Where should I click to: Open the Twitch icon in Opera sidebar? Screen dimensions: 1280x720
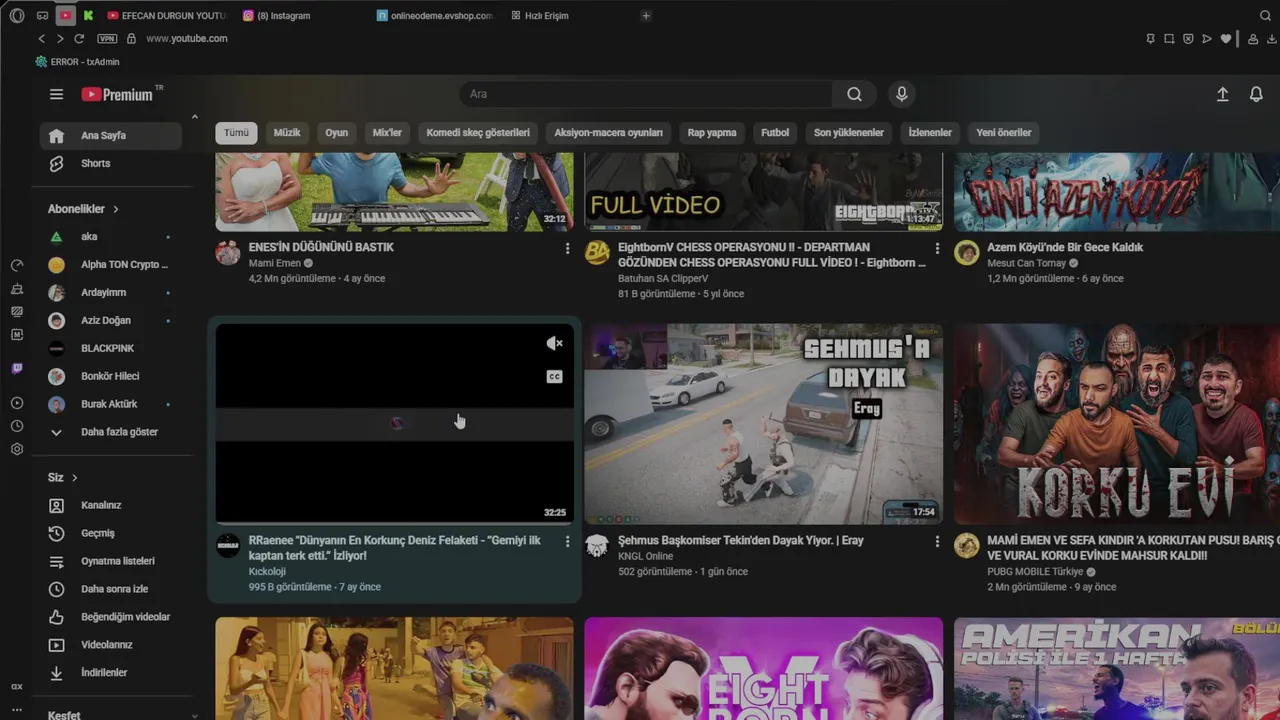pos(17,369)
